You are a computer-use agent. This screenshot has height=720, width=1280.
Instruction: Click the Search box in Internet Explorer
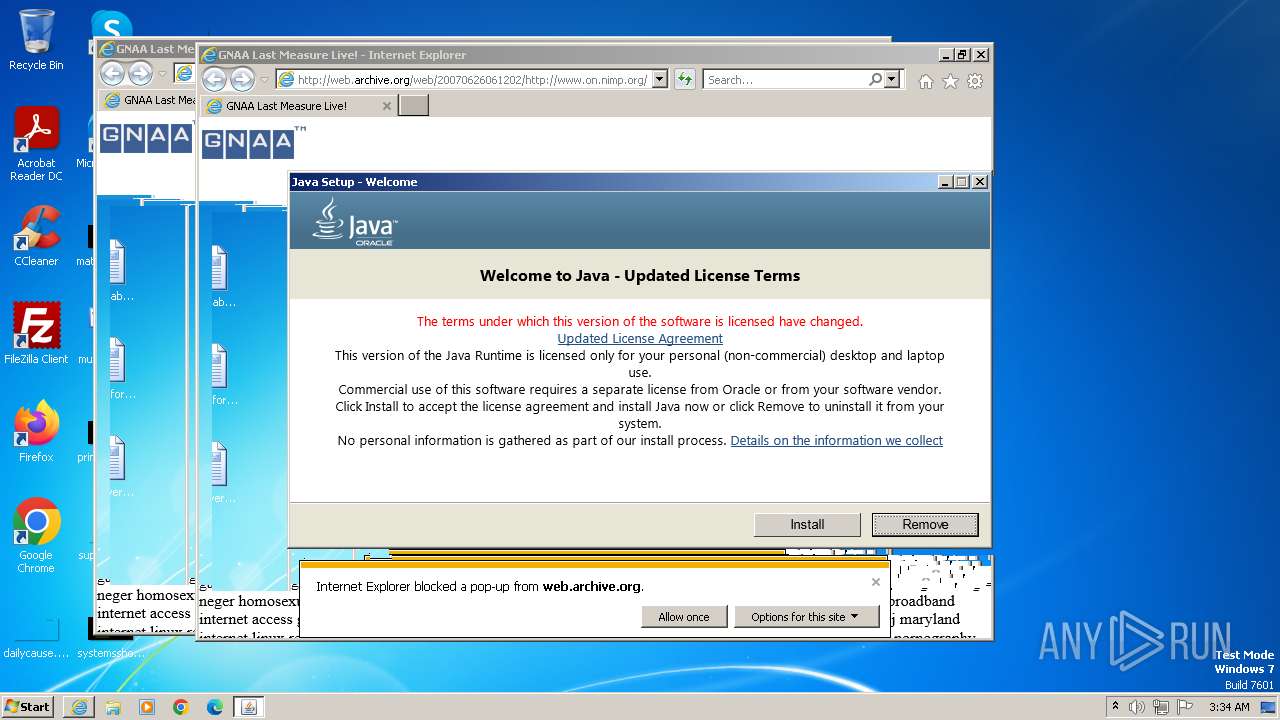785,80
